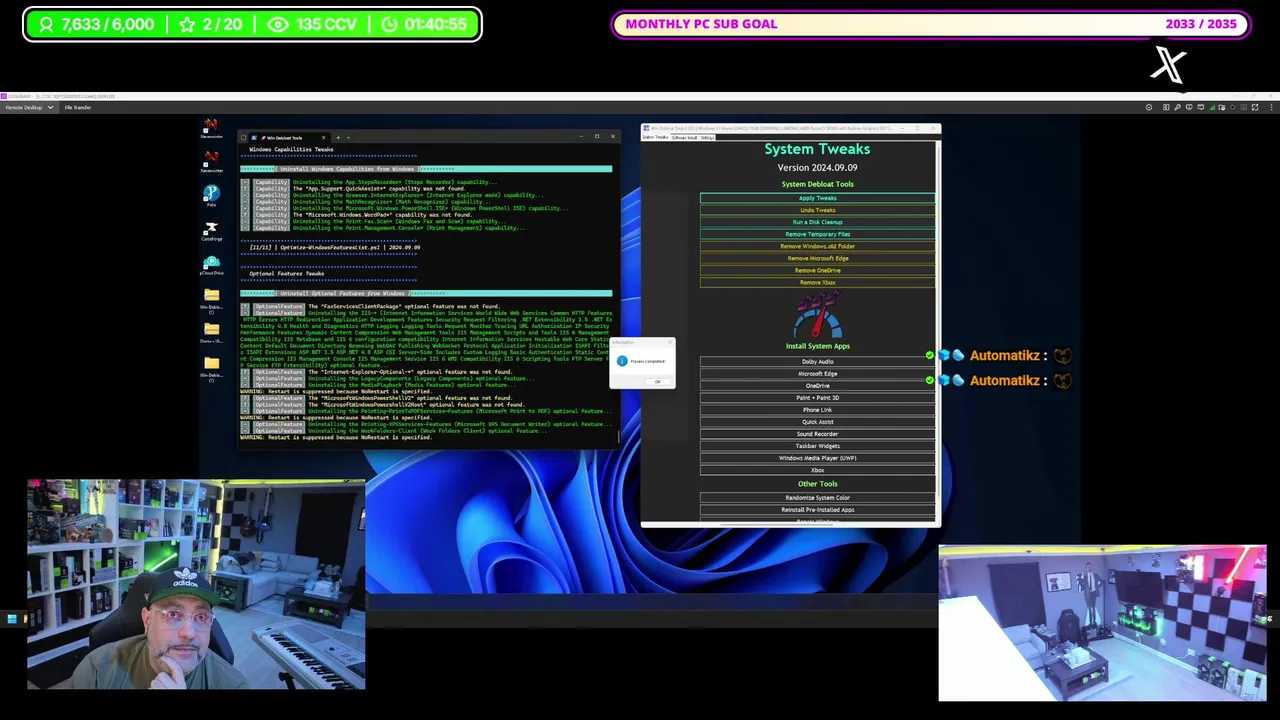Open the Polie desktop icon
The height and width of the screenshot is (720, 1280).
pos(210,196)
